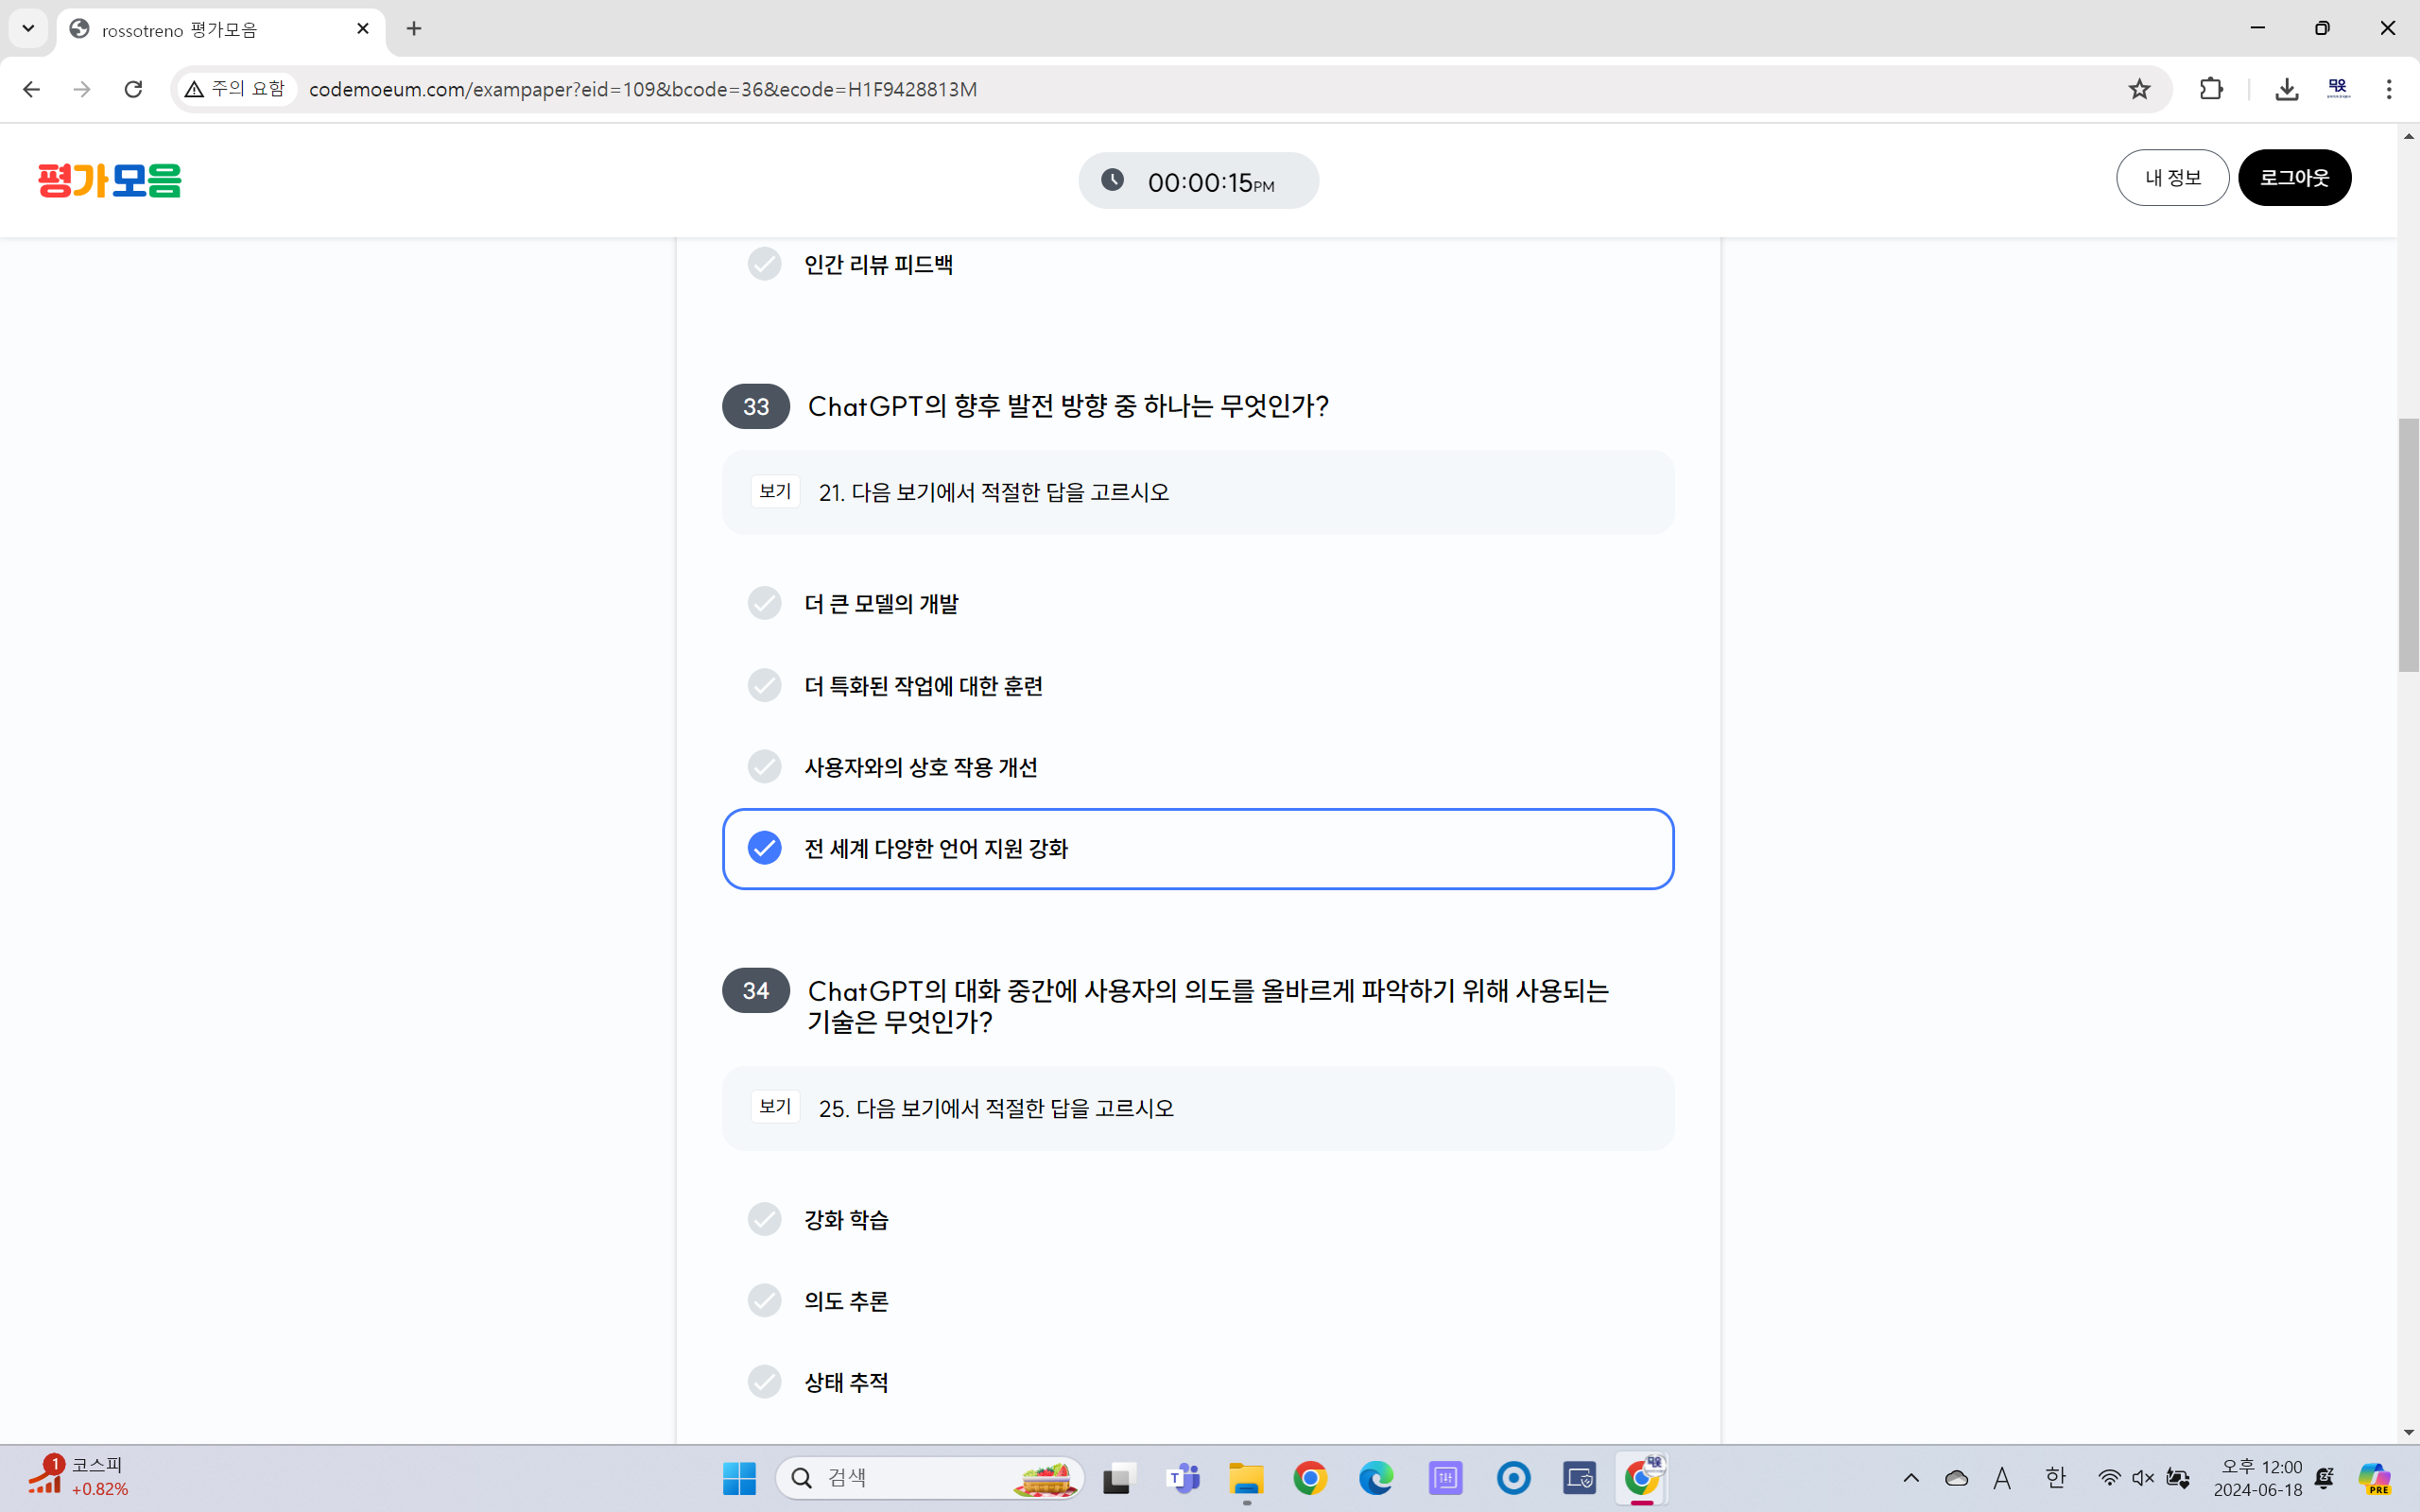Open 내 정보 button

(x=2172, y=178)
